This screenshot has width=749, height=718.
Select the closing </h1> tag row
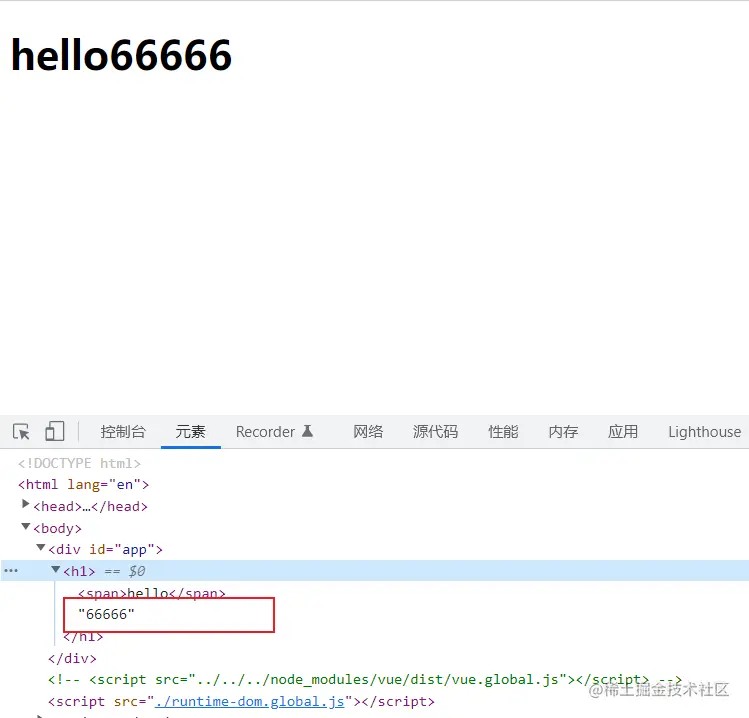pyautogui.click(x=83, y=636)
